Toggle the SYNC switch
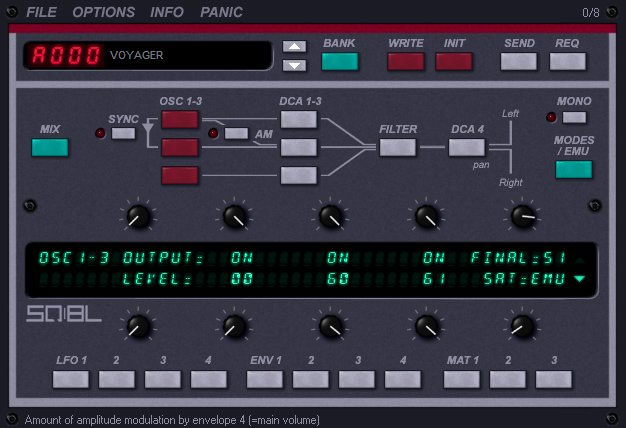Image resolution: width=626 pixels, height=428 pixels. (x=123, y=133)
